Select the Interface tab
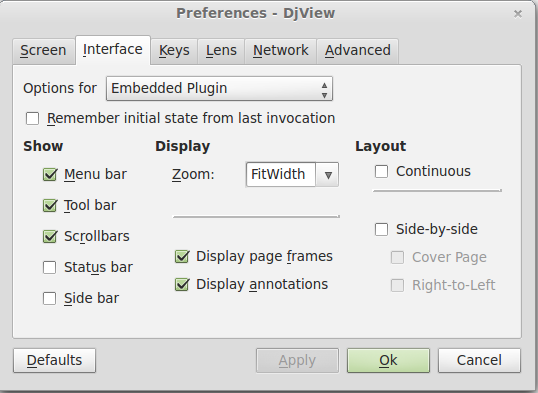 pos(113,50)
